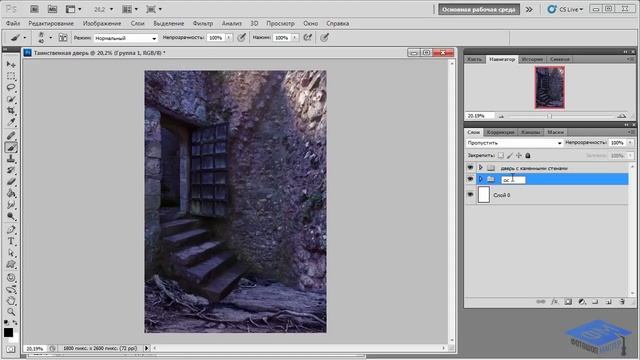Open the Фильтр menu

click(203, 23)
